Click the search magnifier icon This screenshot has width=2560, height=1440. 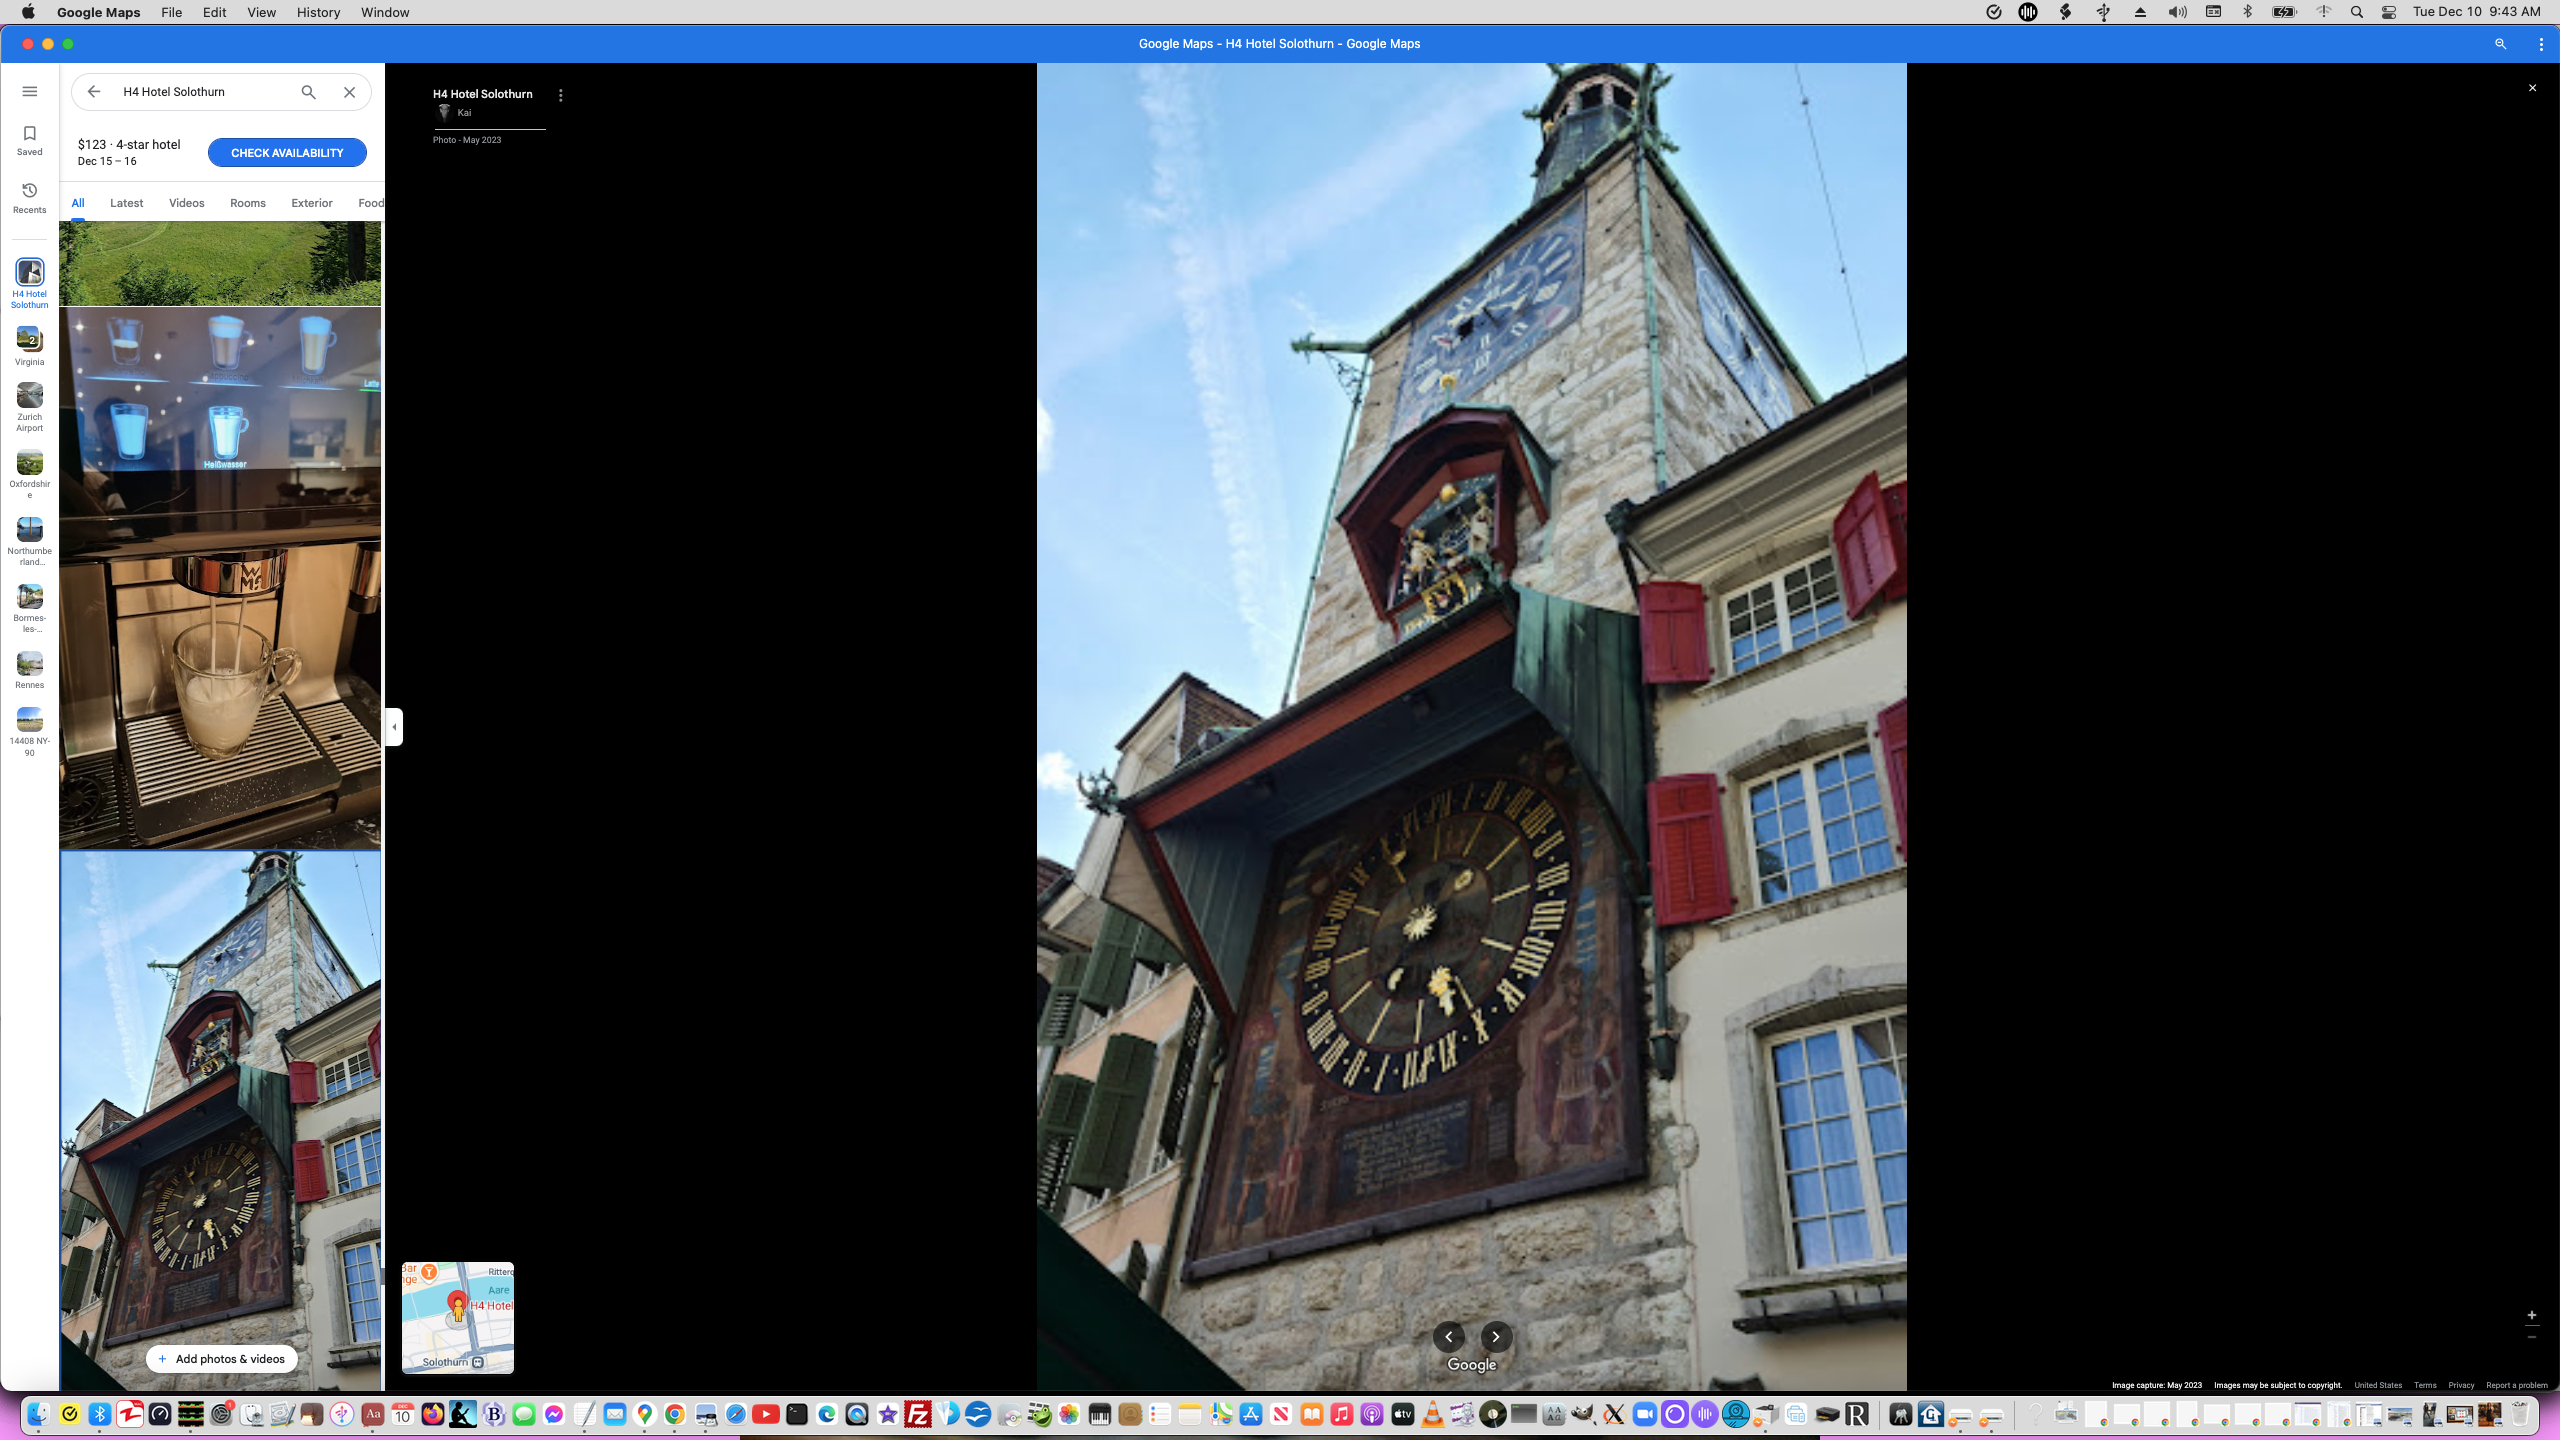click(308, 91)
